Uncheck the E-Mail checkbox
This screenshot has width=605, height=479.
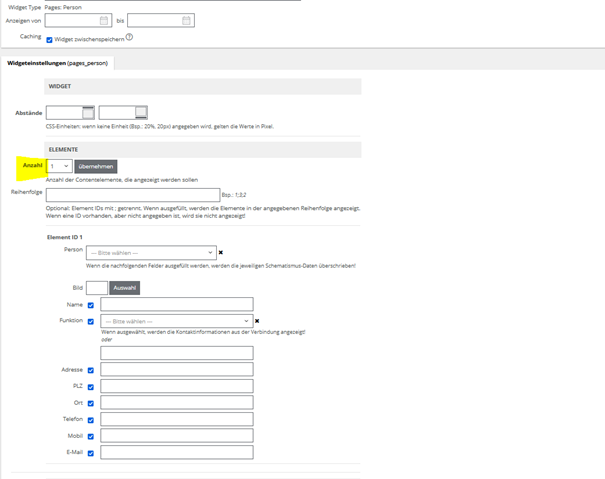click(91, 453)
